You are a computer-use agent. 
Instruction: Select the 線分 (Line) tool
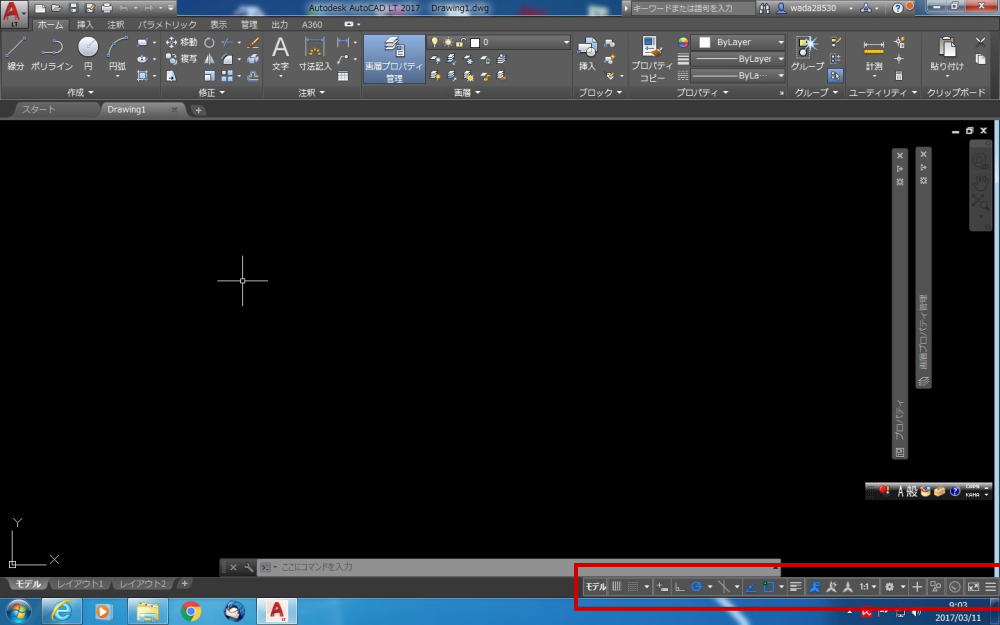(x=15, y=53)
